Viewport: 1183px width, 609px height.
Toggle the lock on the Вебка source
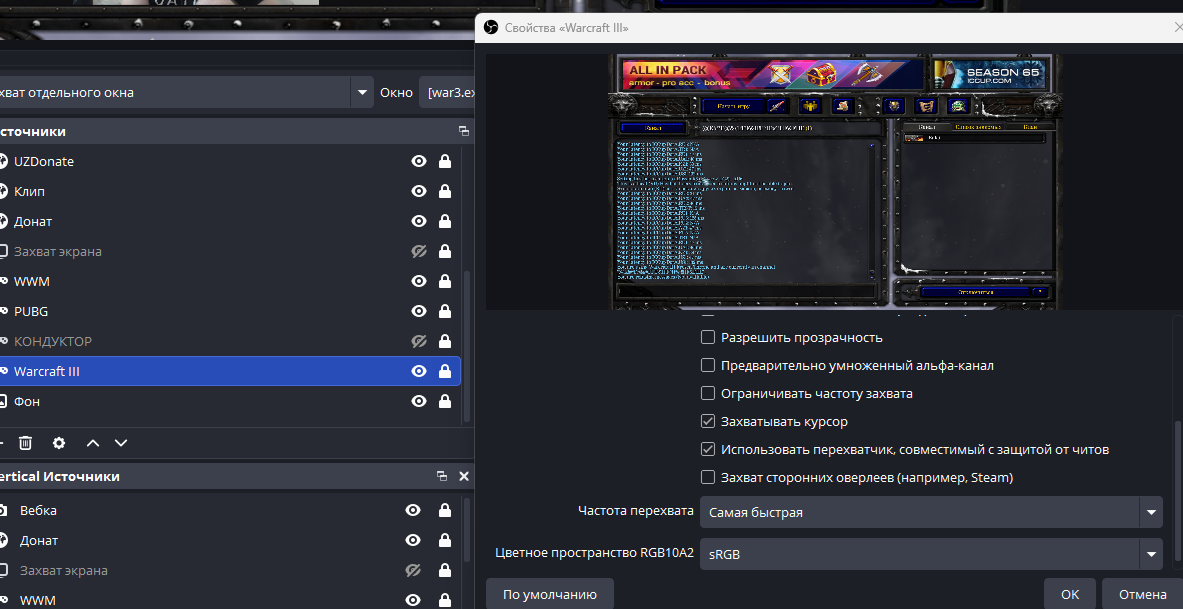coord(445,511)
